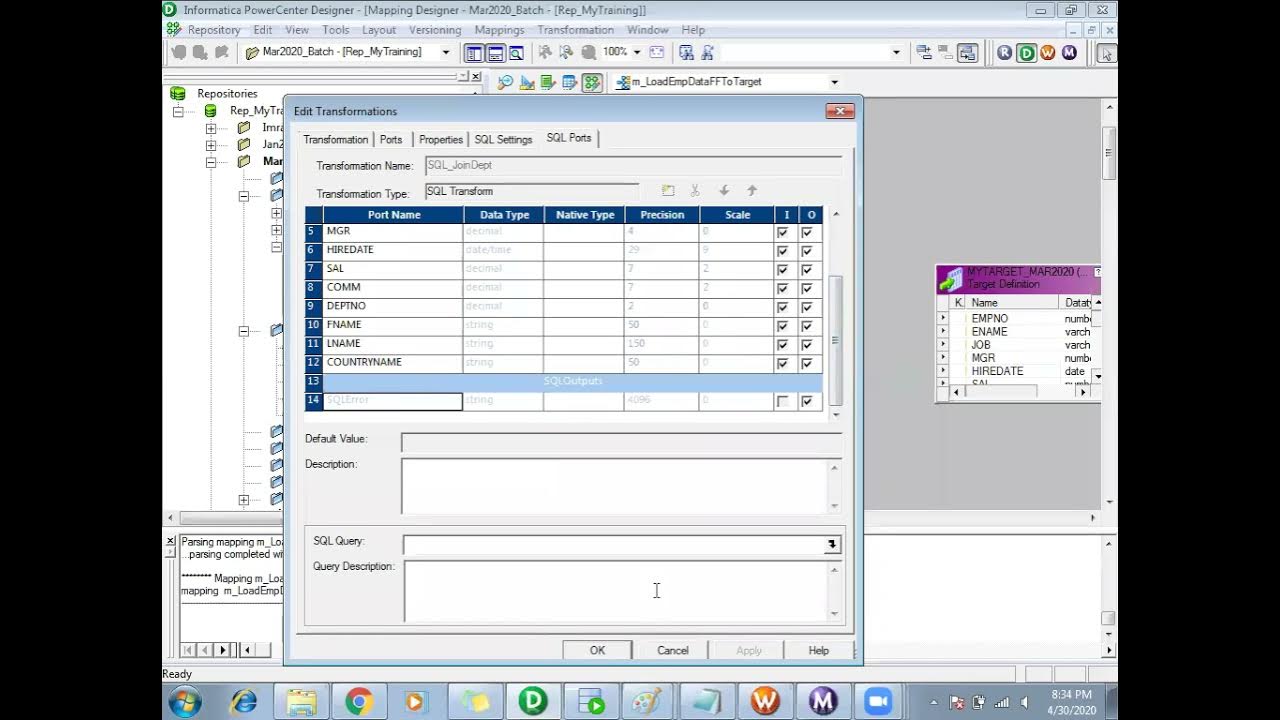Viewport: 1280px width, 720px height.
Task: Open Windows Explorer from taskbar
Action: [x=301, y=702]
